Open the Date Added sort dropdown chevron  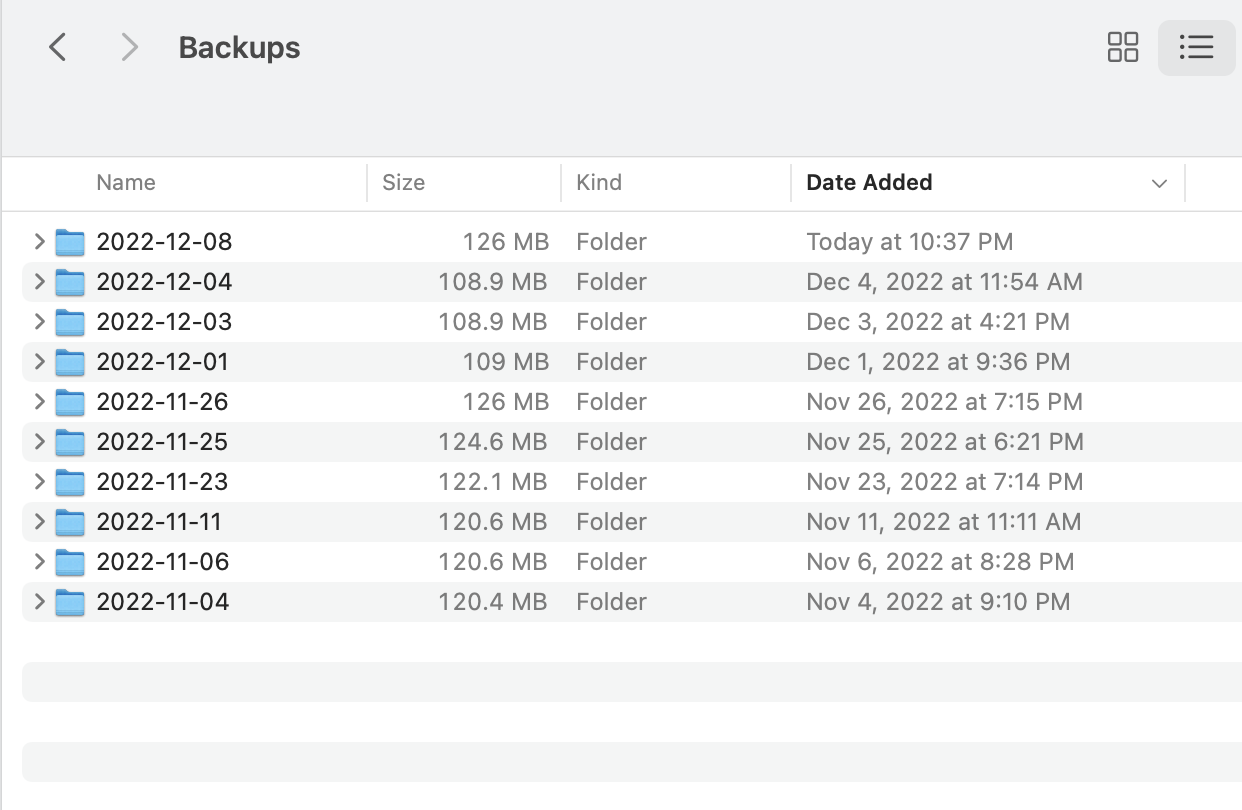coord(1159,183)
